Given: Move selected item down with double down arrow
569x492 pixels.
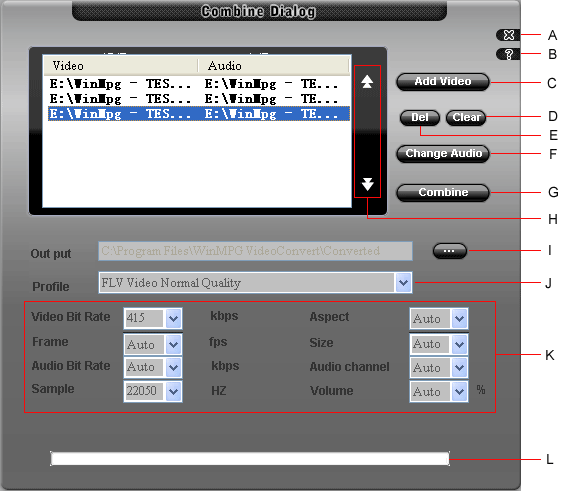Looking at the screenshot, I should click(367, 184).
